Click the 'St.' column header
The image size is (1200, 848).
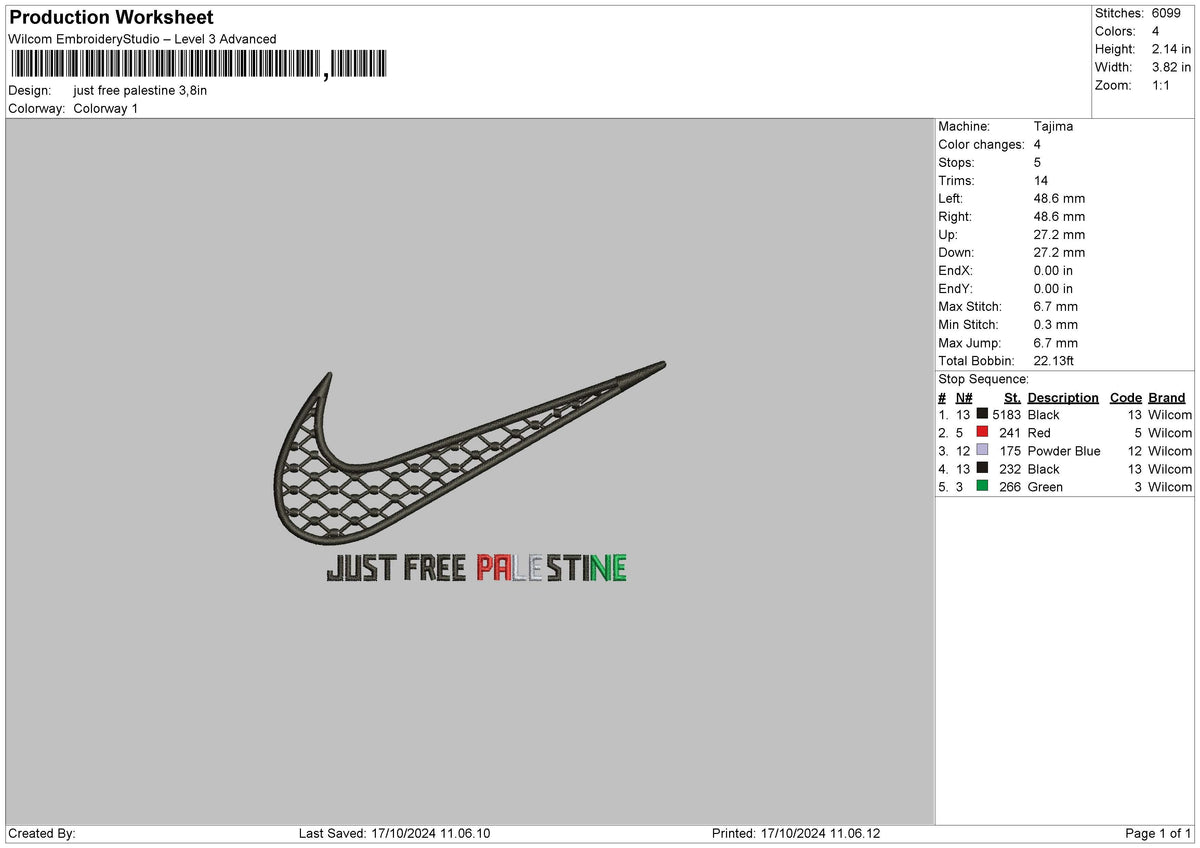[1013, 397]
